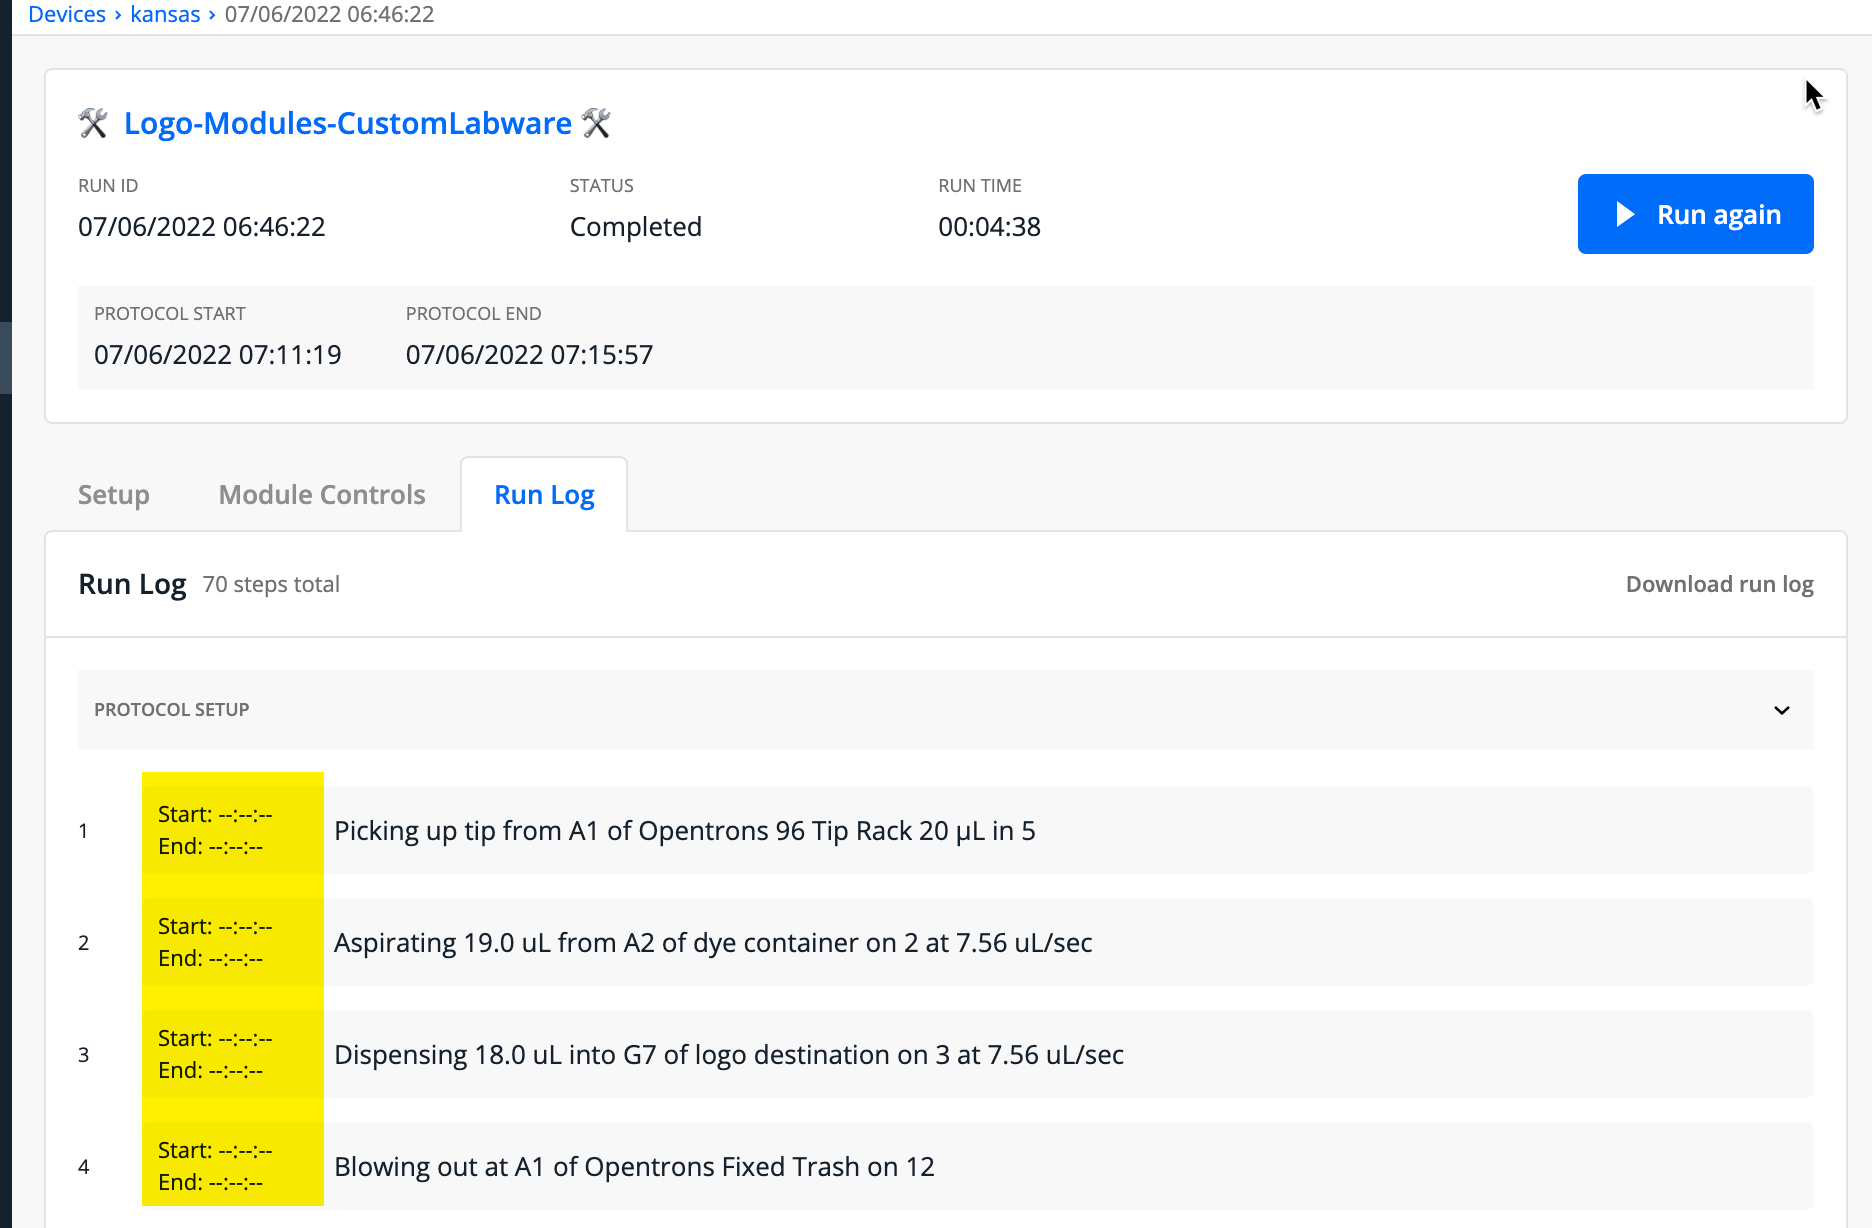
Task: Select the Run Log tab
Action: tap(543, 494)
